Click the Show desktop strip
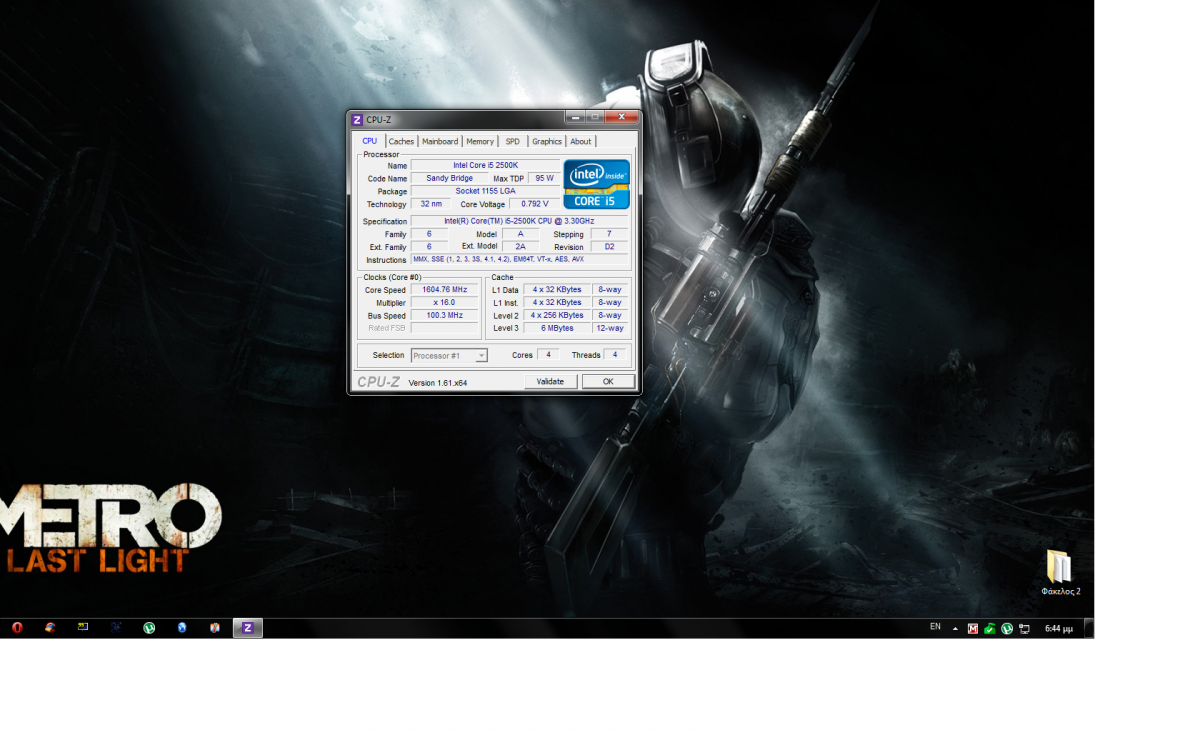Image resolution: width=1200 pixels, height=750 pixels. 1089,628
